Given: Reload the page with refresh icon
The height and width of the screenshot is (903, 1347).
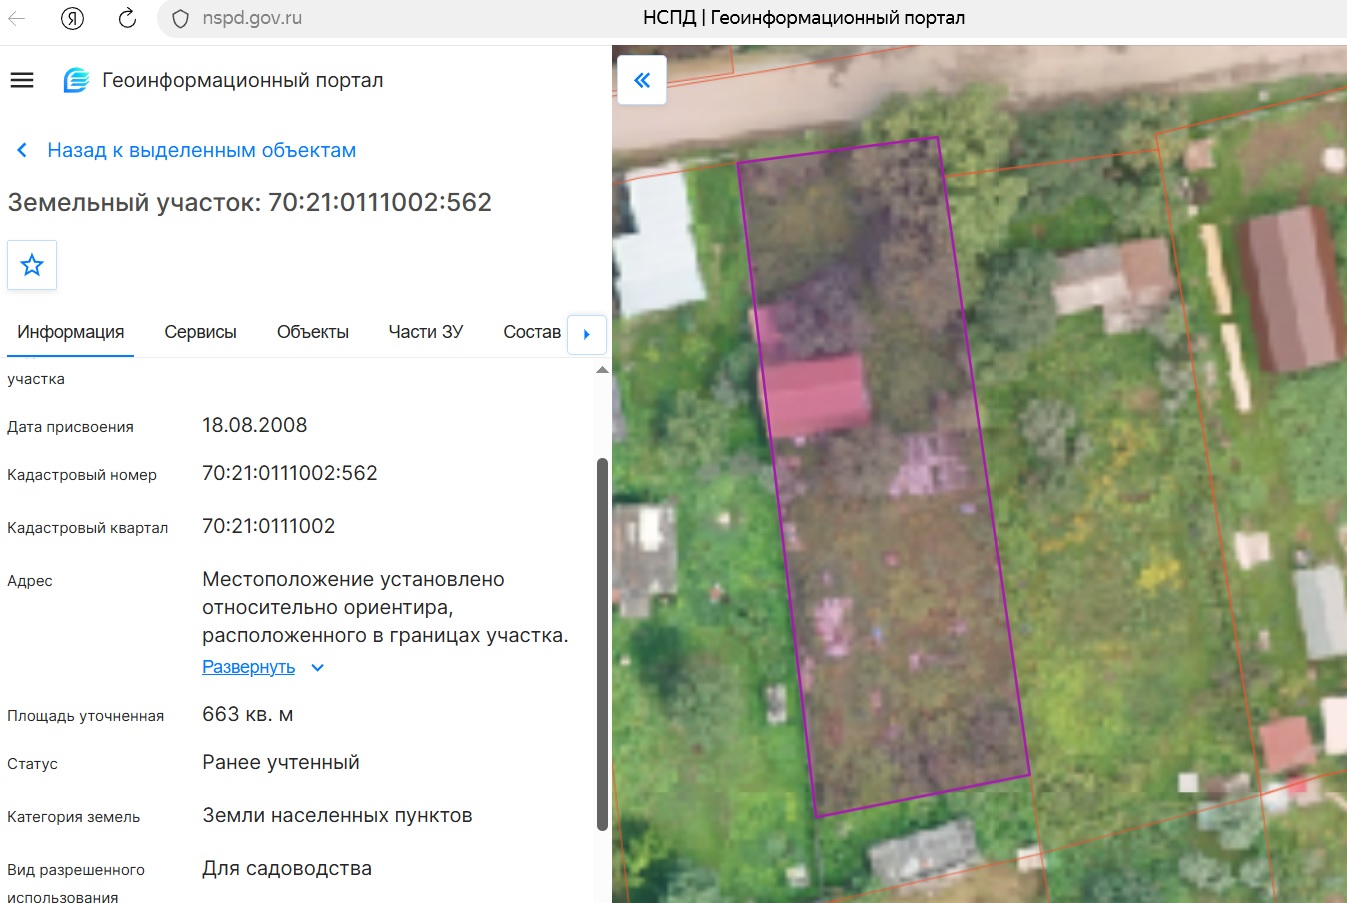Looking at the screenshot, I should pyautogui.click(x=127, y=18).
